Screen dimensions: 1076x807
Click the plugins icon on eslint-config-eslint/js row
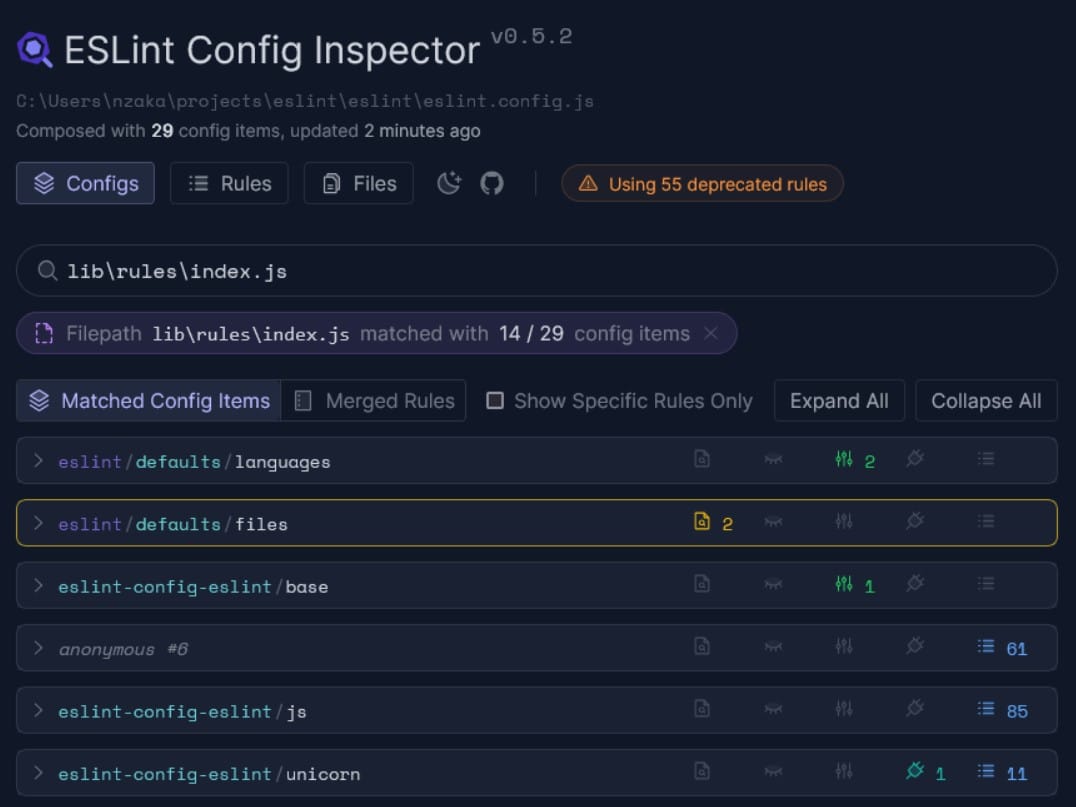point(915,708)
